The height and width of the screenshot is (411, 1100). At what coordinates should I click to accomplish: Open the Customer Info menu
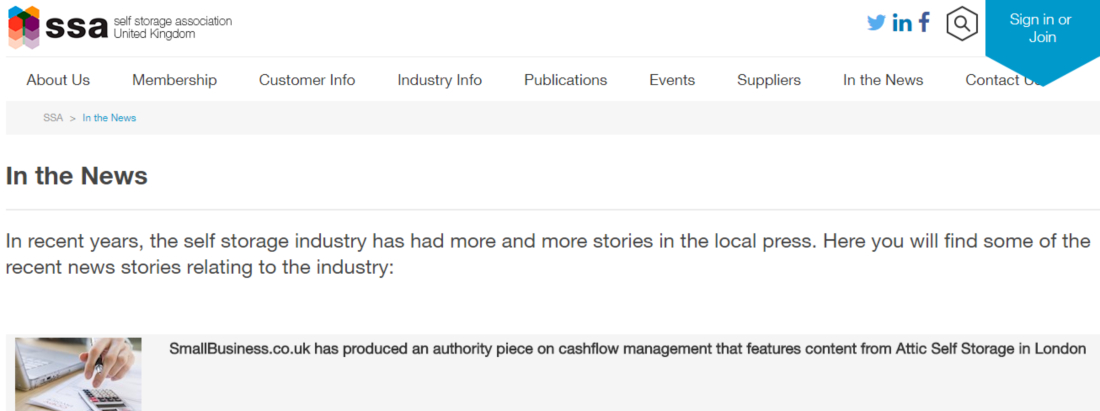point(307,80)
